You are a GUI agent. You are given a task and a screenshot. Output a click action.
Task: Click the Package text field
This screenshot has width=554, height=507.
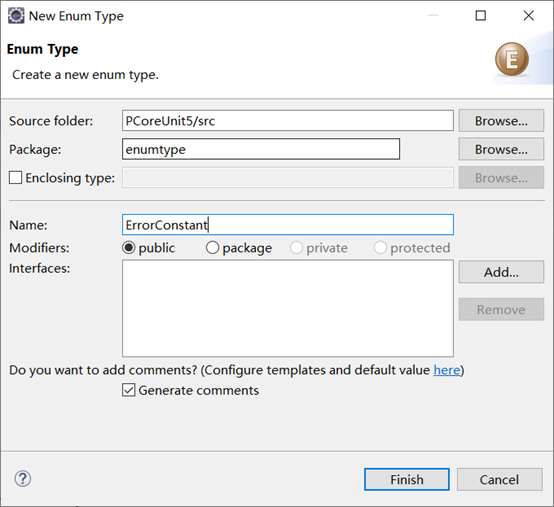[x=261, y=149]
